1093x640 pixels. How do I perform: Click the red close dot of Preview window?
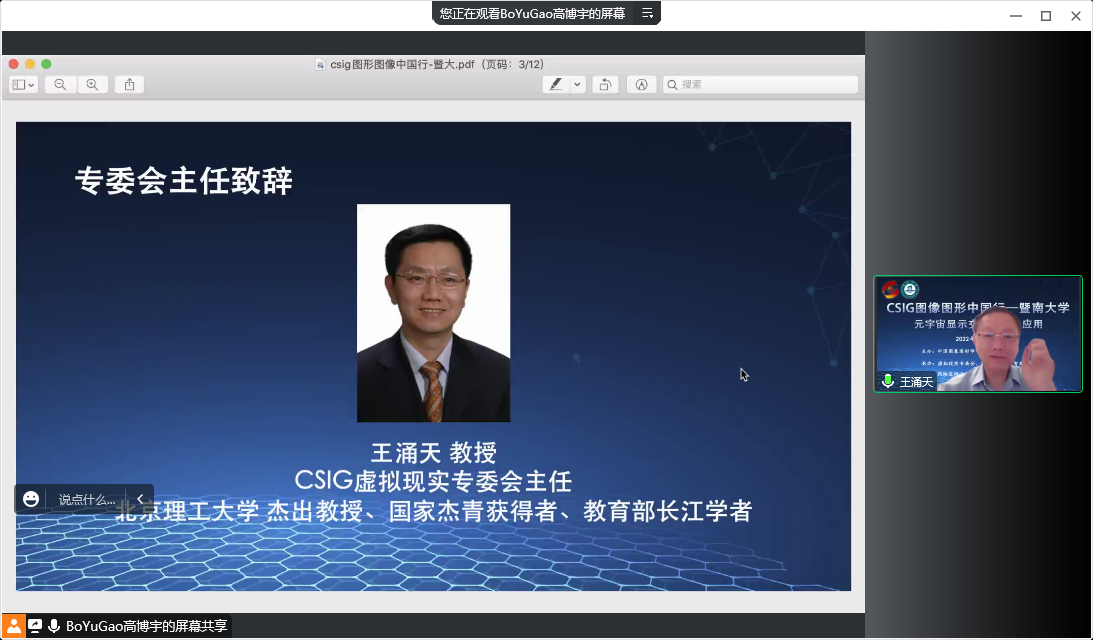(x=13, y=64)
